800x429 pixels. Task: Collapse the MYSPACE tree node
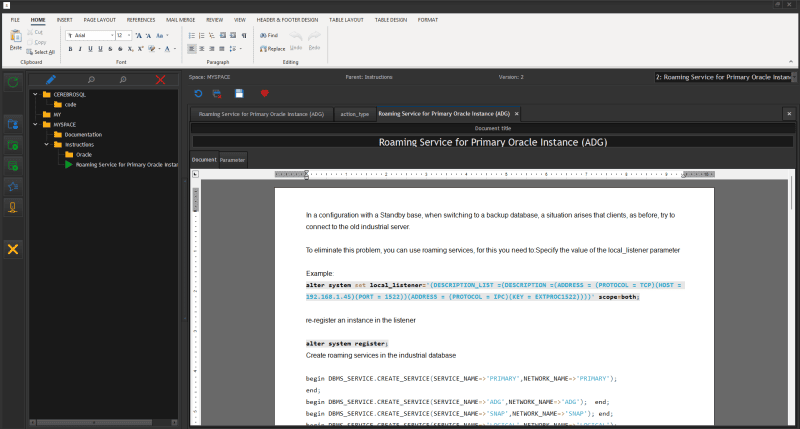click(x=35, y=124)
